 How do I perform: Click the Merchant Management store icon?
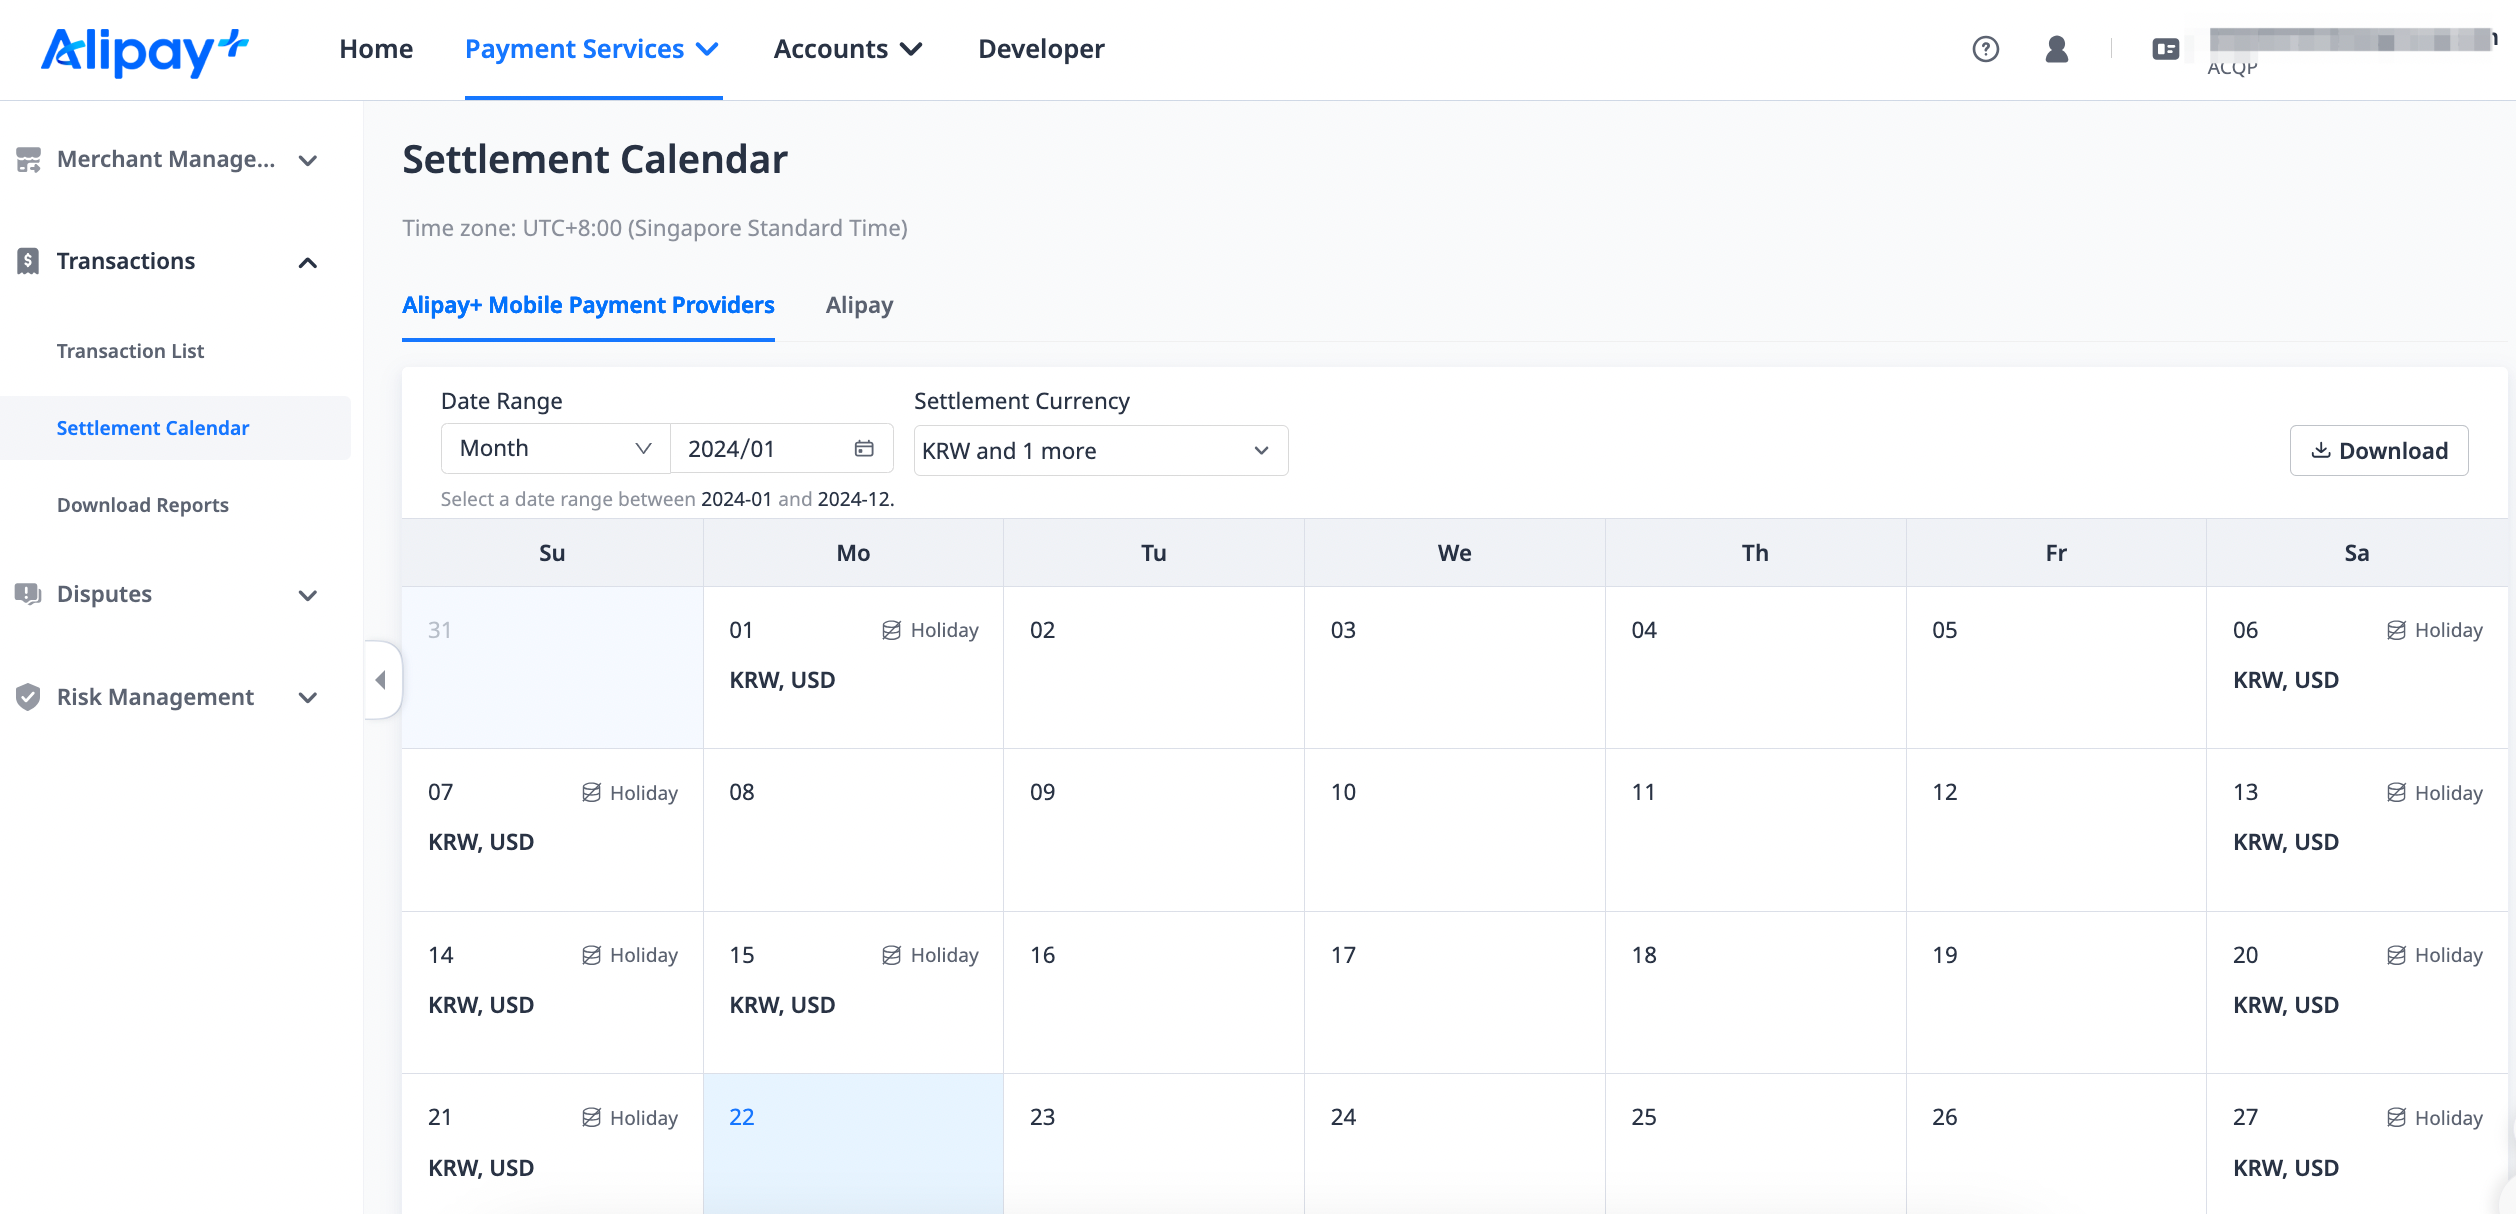click(x=28, y=160)
